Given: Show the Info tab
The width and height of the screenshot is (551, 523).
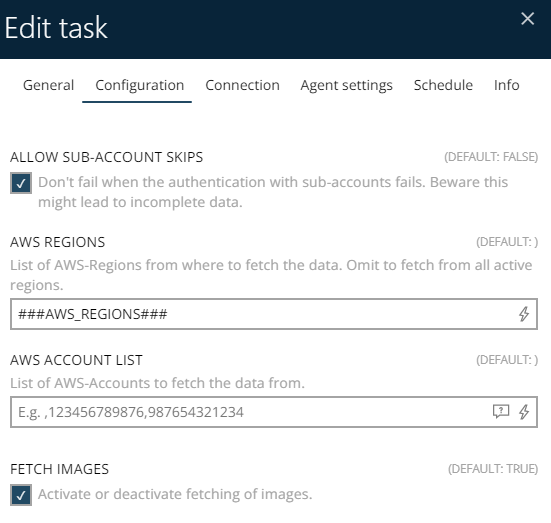Looking at the screenshot, I should [506, 85].
